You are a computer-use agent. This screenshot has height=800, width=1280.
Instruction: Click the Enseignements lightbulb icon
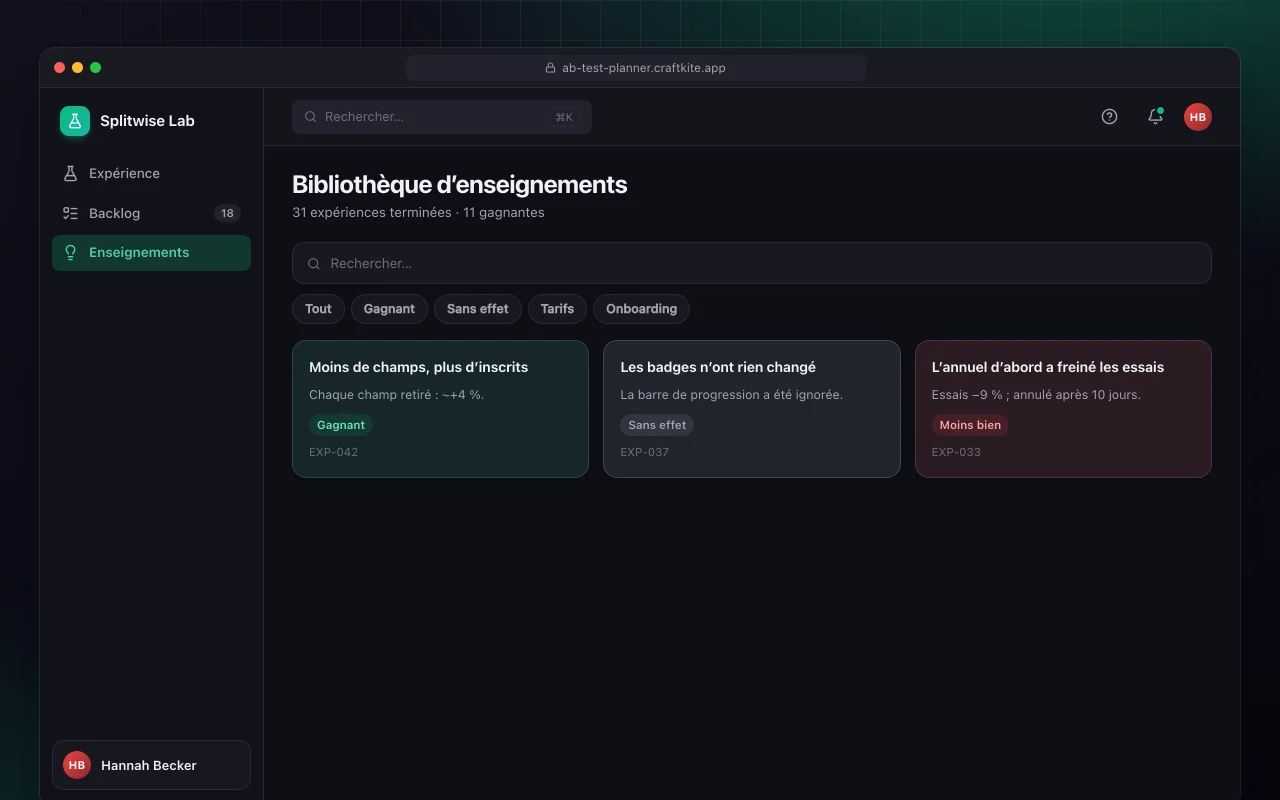(70, 253)
